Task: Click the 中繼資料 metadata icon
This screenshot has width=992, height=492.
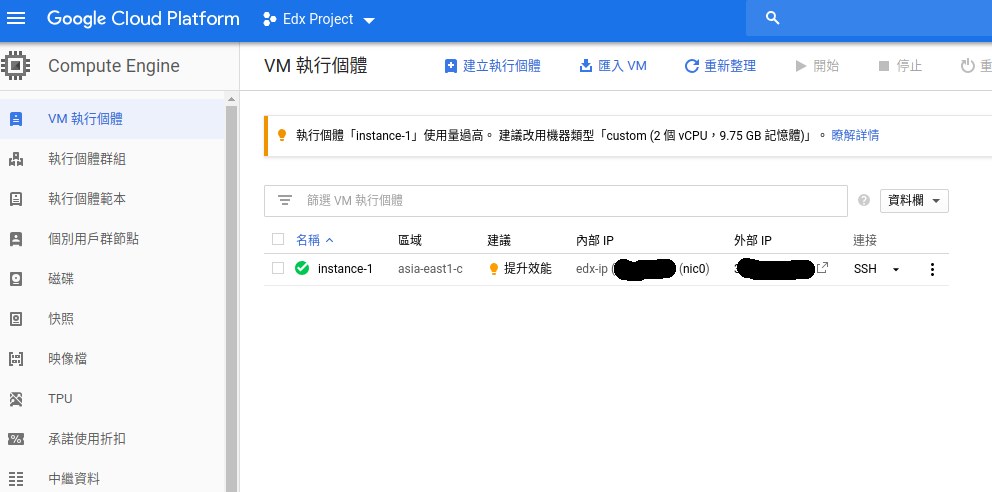Action: (x=16, y=479)
